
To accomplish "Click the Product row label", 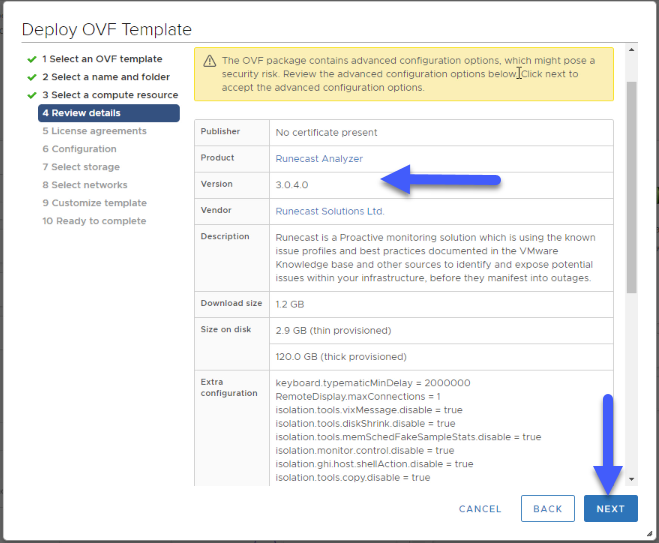I will pos(217,158).
